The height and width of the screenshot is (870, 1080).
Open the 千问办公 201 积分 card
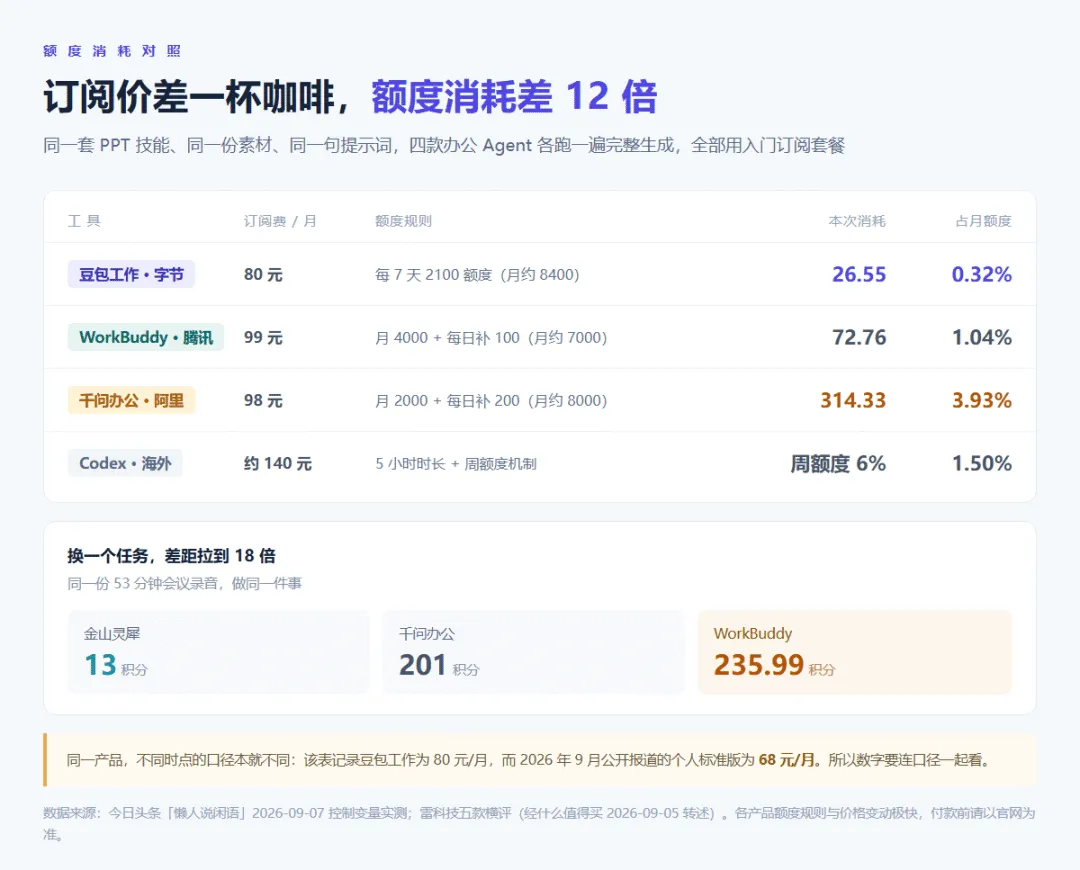(x=534, y=652)
